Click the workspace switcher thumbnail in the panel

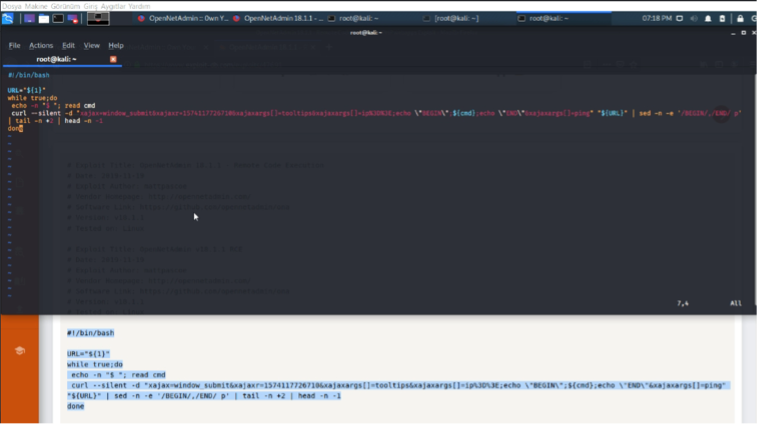tap(98, 18)
